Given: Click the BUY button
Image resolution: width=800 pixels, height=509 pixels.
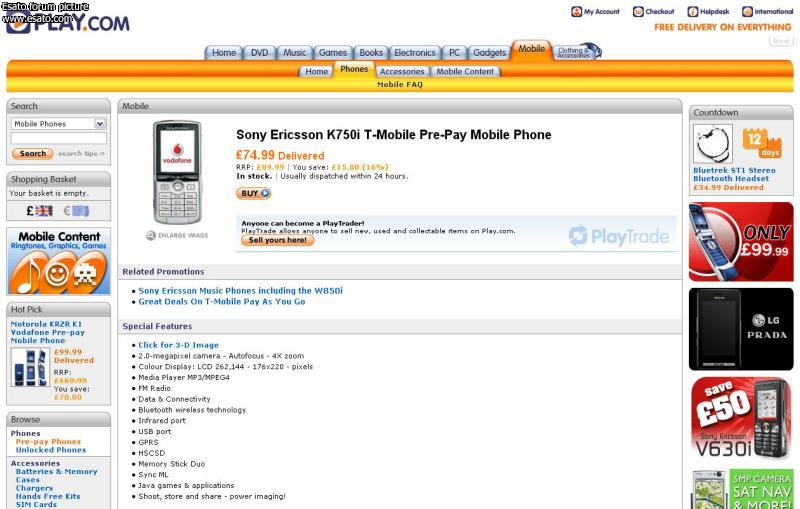Looking at the screenshot, I should (x=253, y=194).
